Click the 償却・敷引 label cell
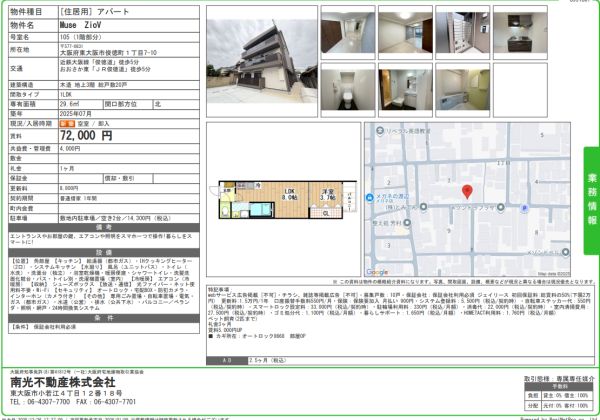Image resolution: width=600 pixels, height=420 pixels. pos(128,178)
